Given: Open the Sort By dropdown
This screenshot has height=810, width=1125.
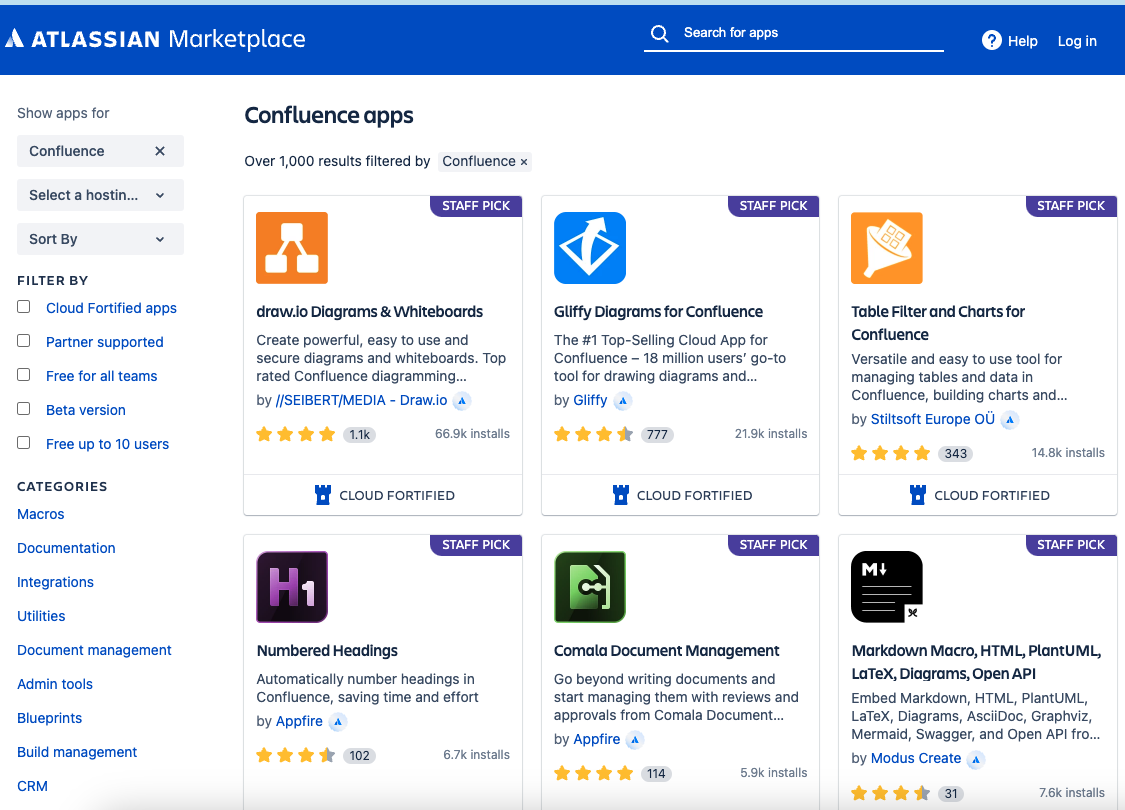Looking at the screenshot, I should tap(100, 239).
